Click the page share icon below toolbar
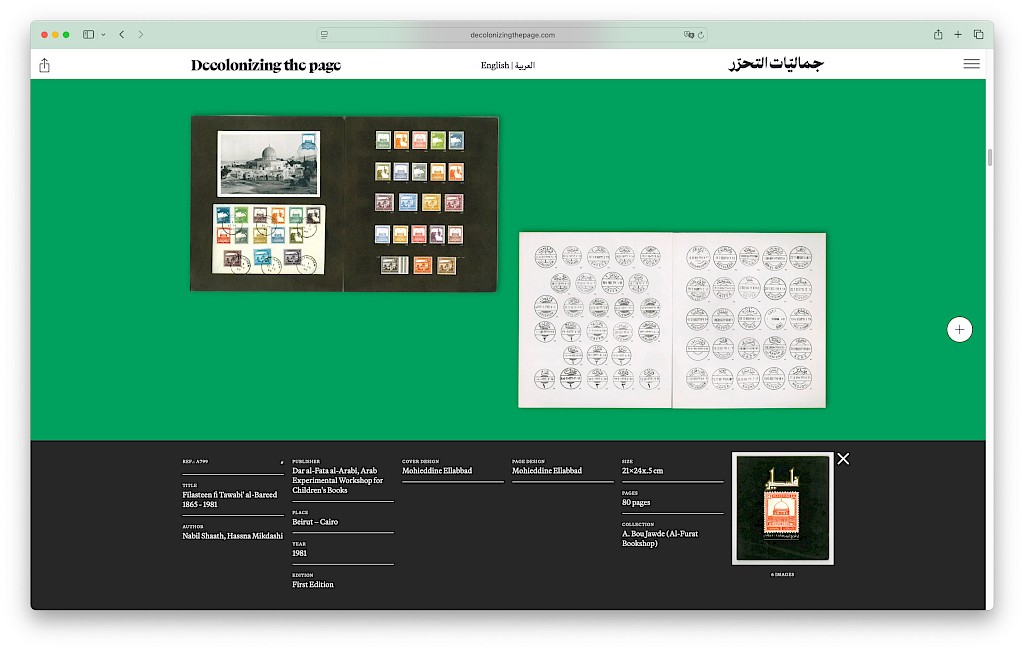The width and height of the screenshot is (1024, 650). coord(44,65)
